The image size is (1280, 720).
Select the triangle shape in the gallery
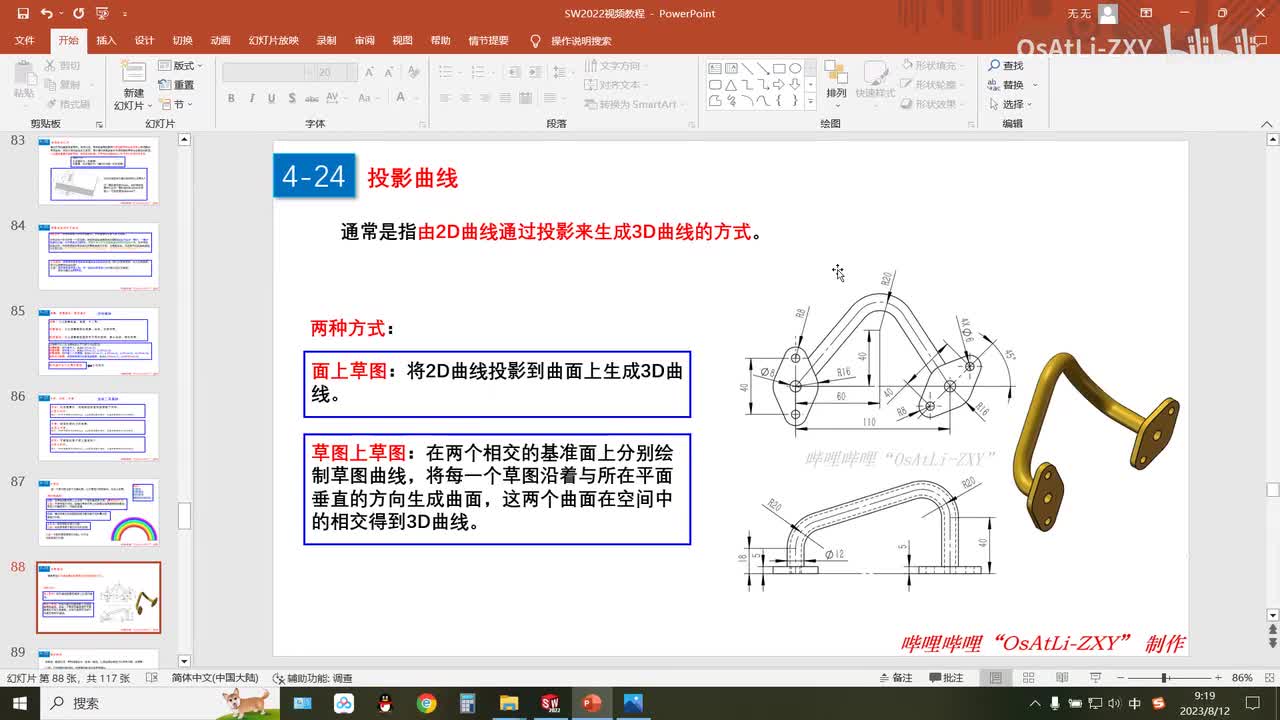731,85
